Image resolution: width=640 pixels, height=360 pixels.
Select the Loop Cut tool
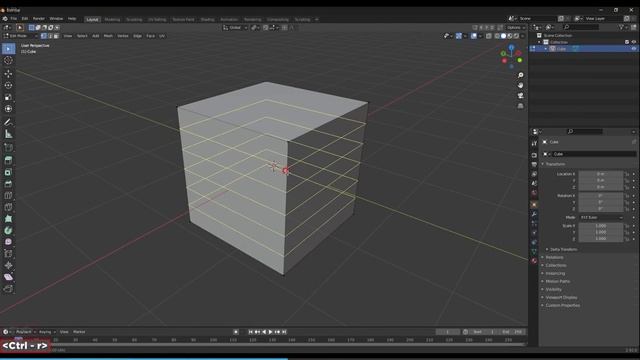tap(8, 195)
